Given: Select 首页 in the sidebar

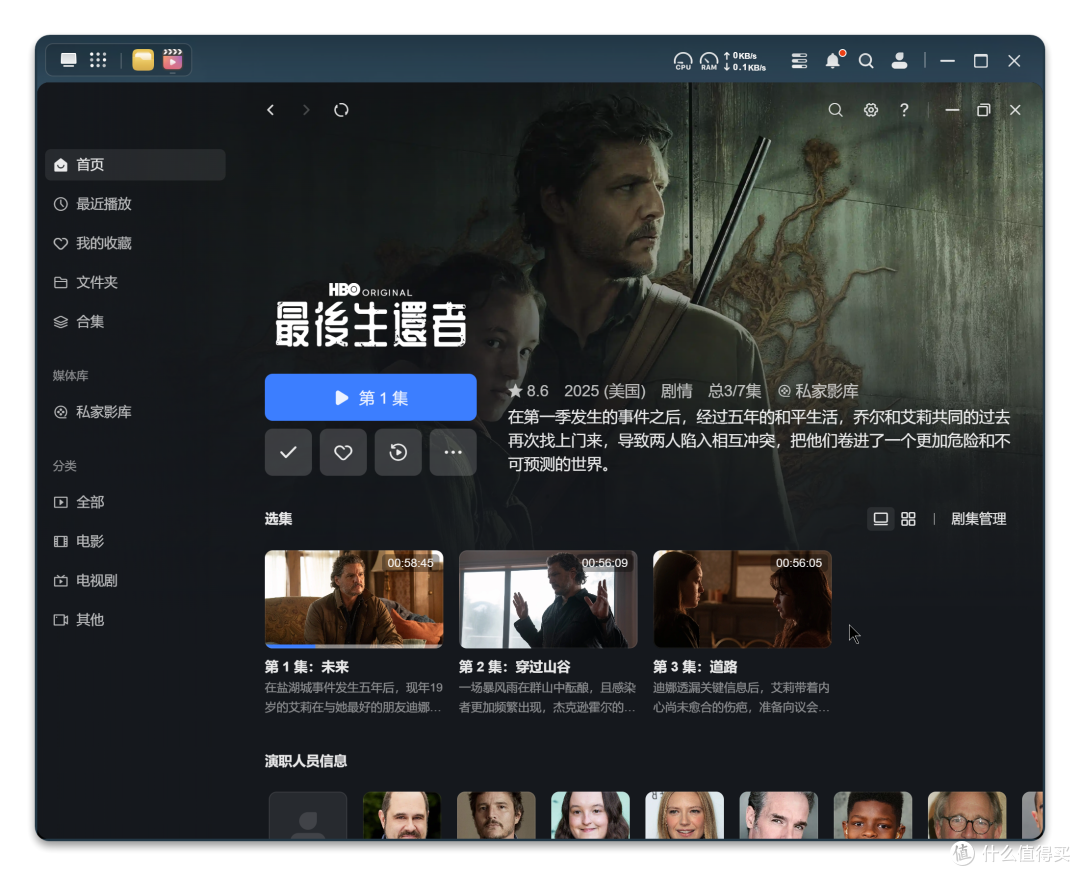Looking at the screenshot, I should (136, 165).
